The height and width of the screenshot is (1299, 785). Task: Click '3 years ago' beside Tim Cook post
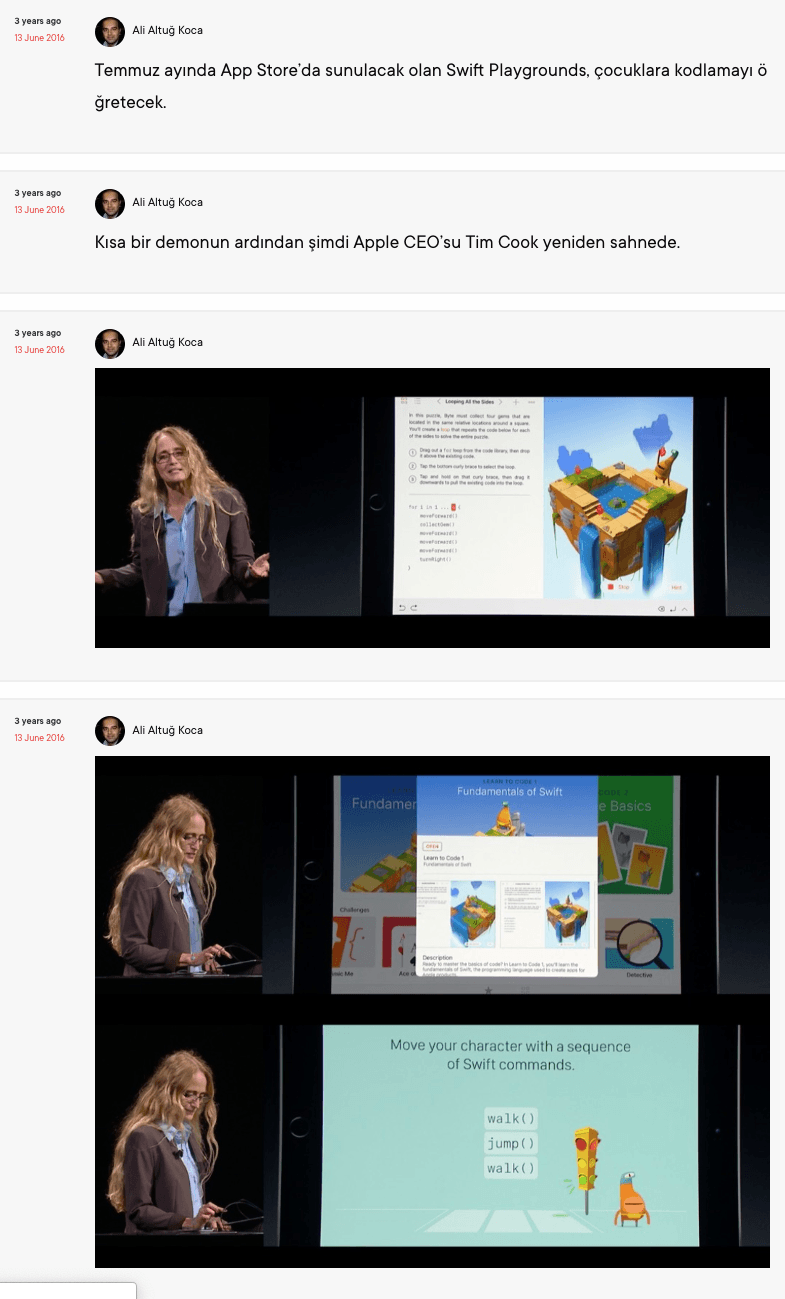coord(37,193)
